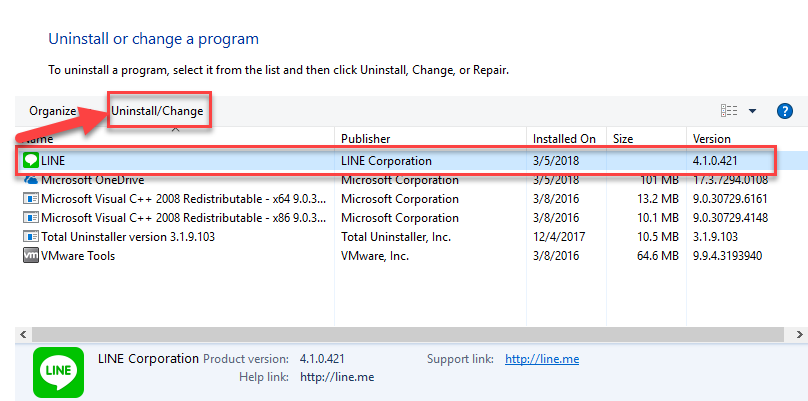Open the http://line.me support link

pos(542,359)
